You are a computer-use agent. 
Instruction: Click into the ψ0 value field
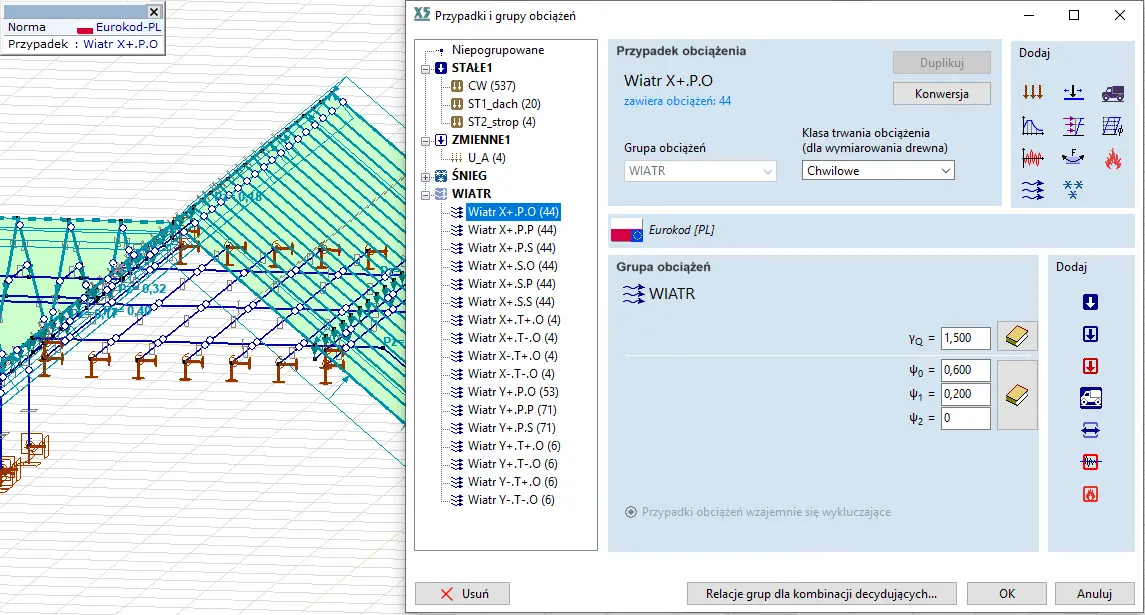click(x=965, y=369)
